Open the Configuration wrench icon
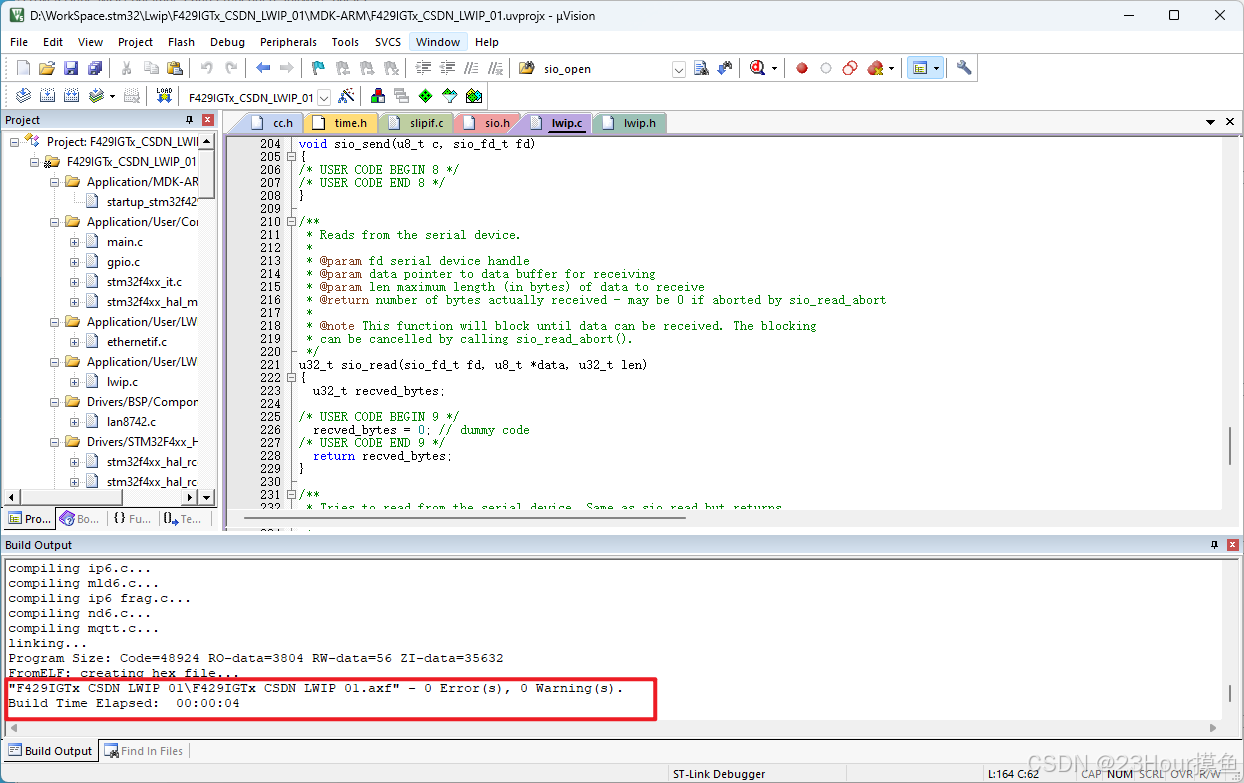 (963, 67)
